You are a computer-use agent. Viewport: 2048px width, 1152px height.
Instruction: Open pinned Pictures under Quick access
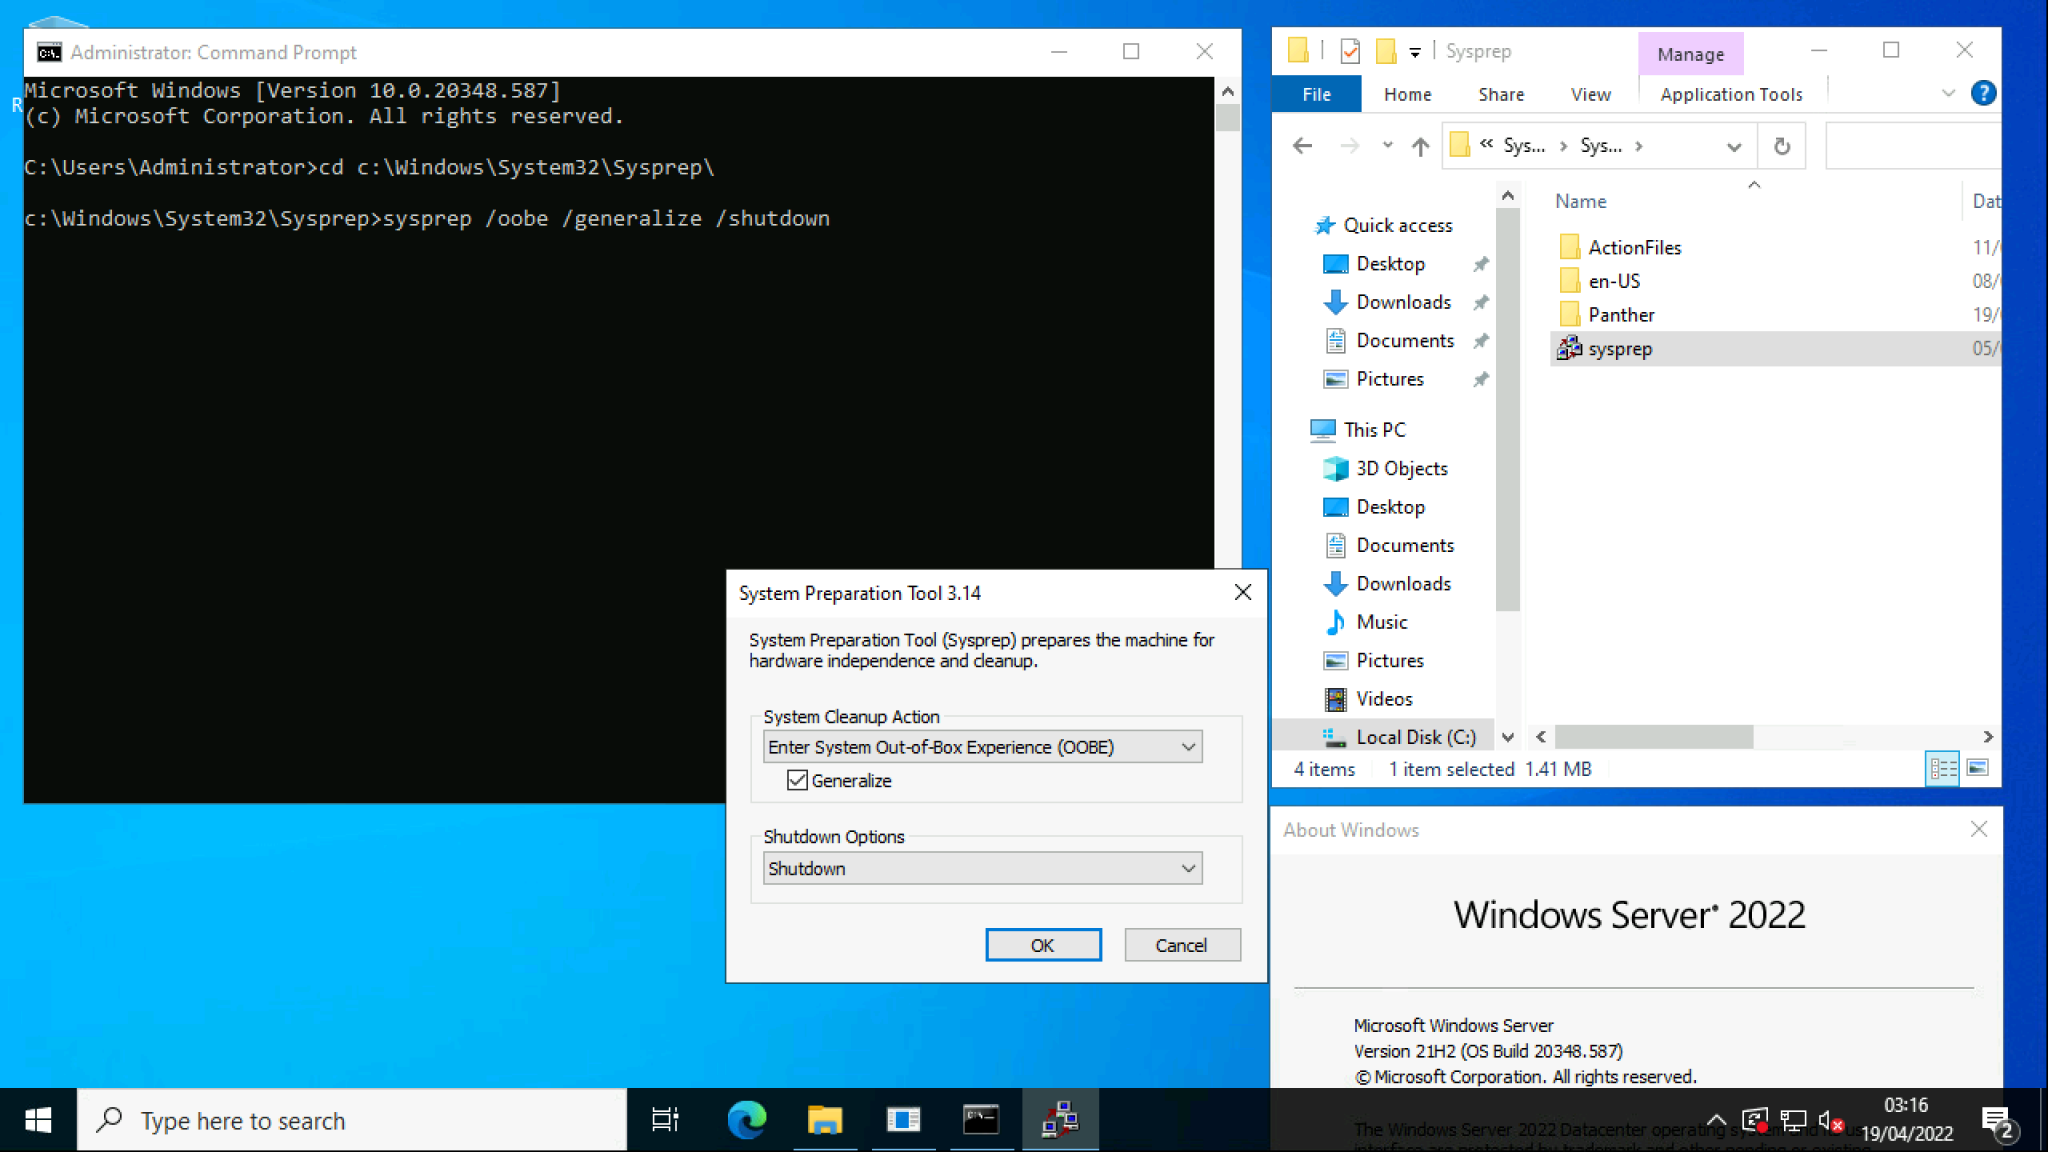point(1389,379)
